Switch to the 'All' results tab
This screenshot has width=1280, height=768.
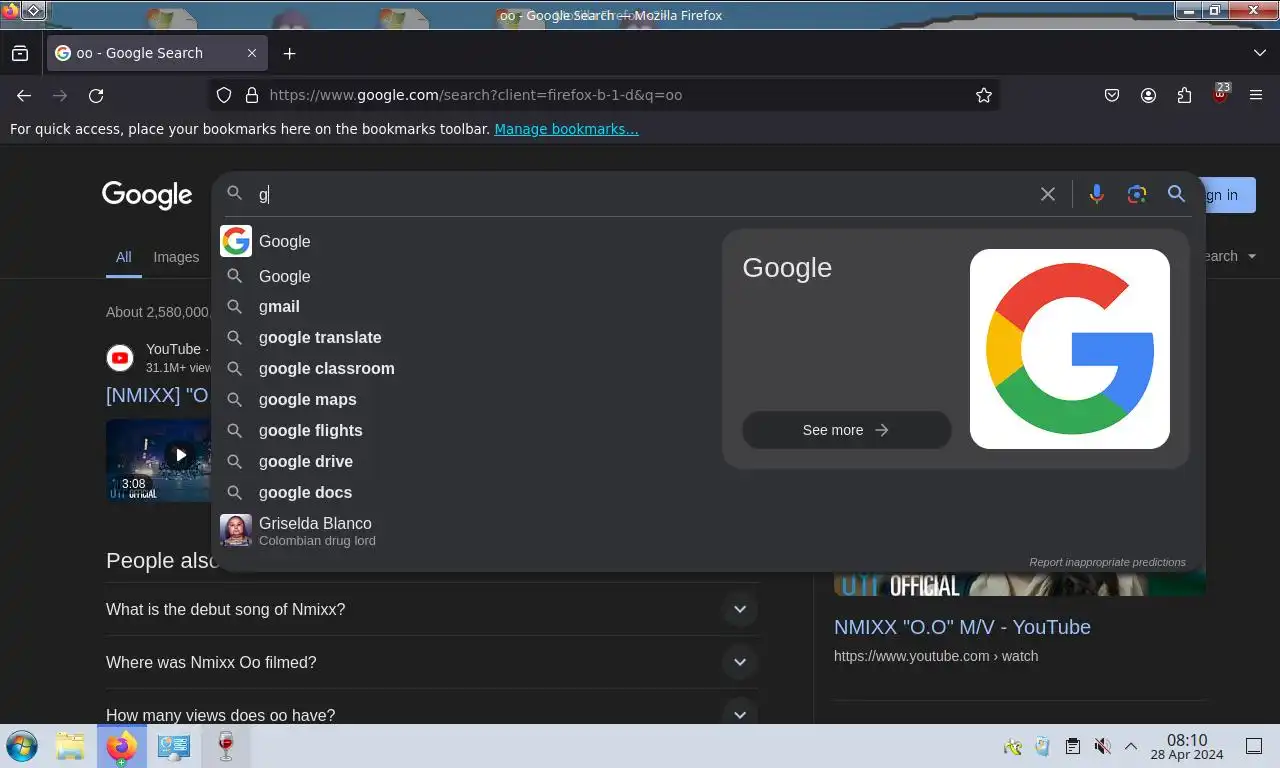coord(123,257)
